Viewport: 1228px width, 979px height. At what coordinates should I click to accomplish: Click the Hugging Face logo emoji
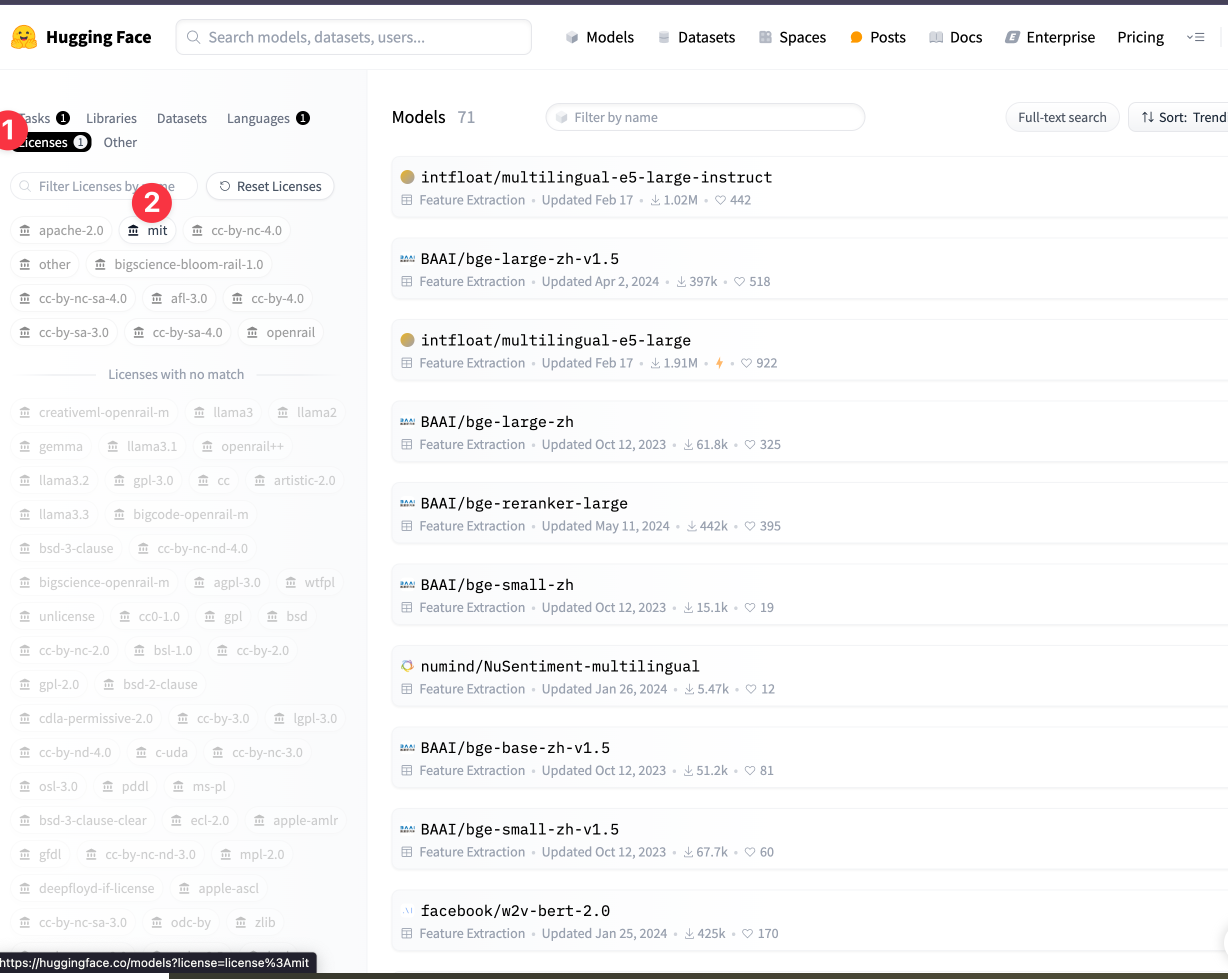24,37
